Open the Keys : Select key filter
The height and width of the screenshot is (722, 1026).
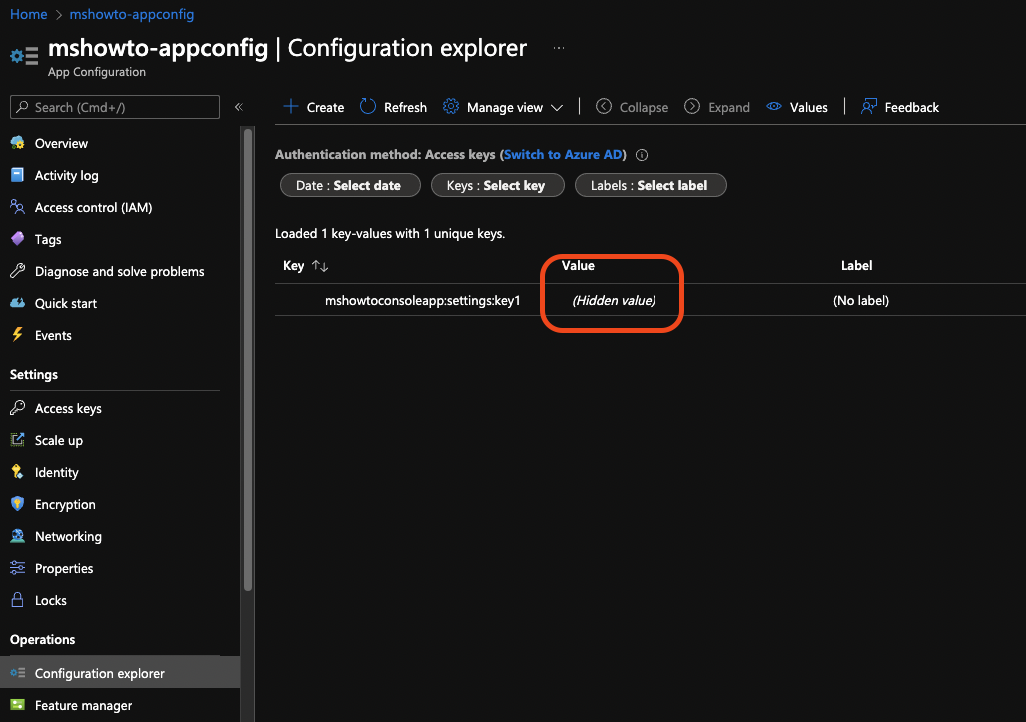click(497, 185)
